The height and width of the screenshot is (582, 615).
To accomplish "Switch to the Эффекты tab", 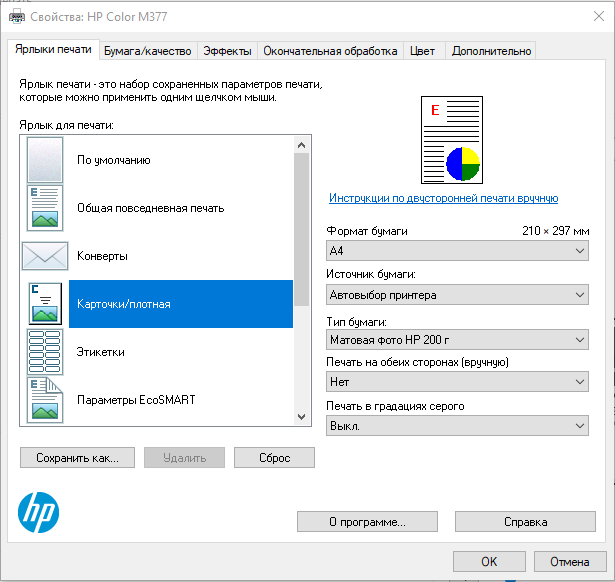I will point(226,51).
